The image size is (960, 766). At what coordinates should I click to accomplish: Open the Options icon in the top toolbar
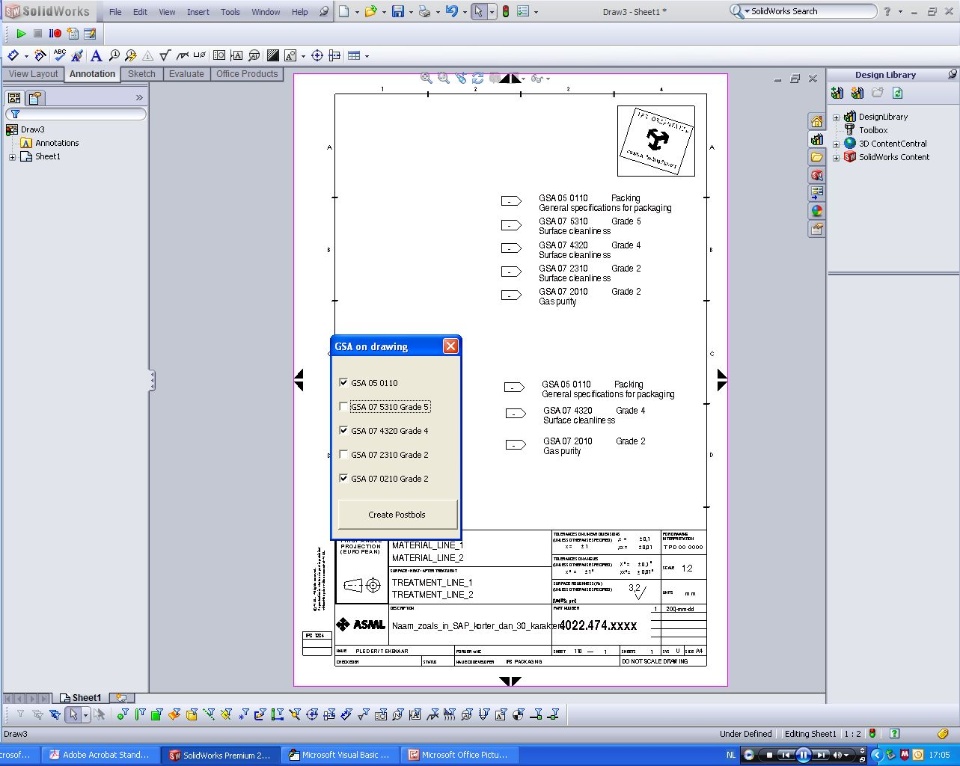523,11
